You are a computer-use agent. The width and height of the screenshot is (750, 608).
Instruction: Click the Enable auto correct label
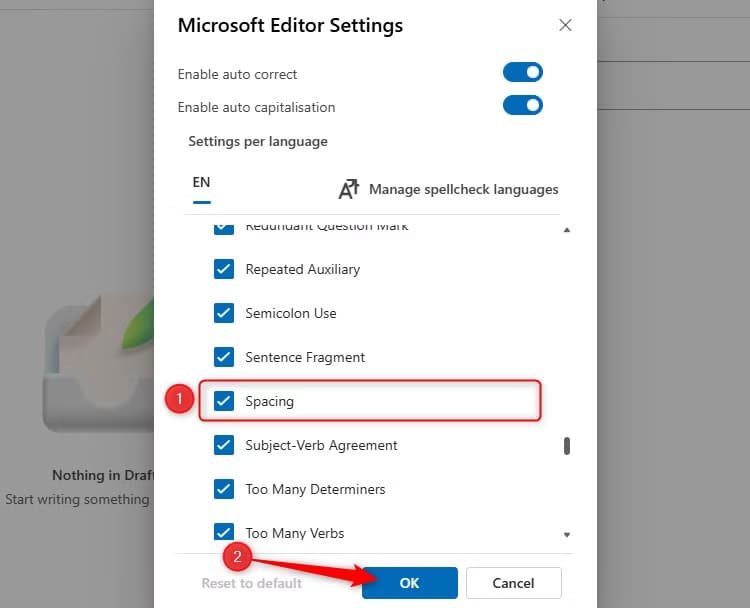coord(237,75)
